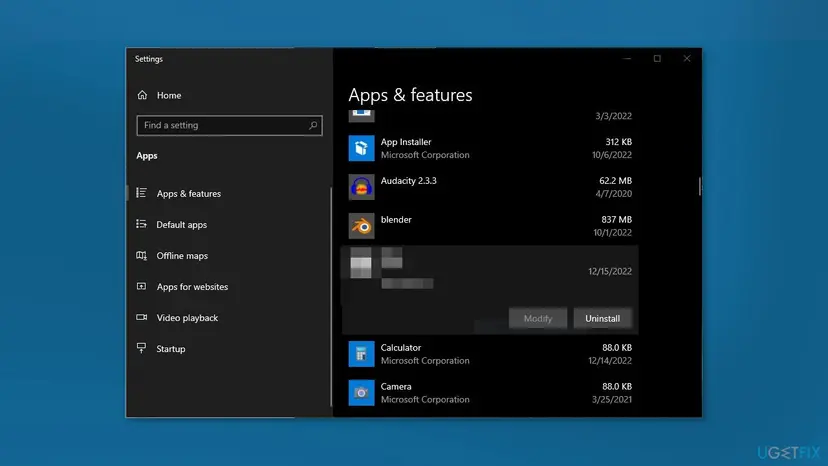Select the Audacity 2.3.3 entry name

point(408,181)
